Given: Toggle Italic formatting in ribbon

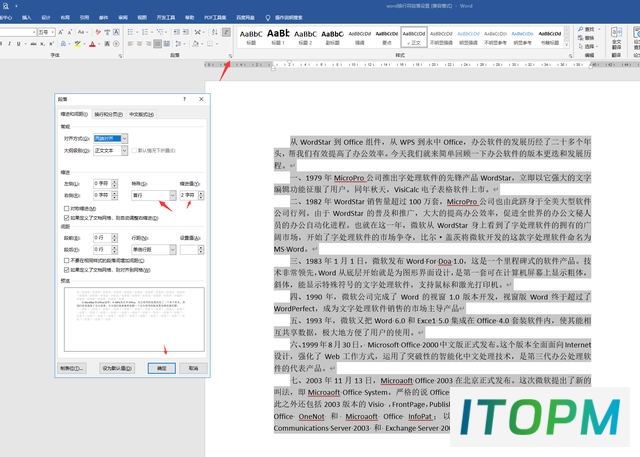Looking at the screenshot, I should pyautogui.click(x=9, y=44).
